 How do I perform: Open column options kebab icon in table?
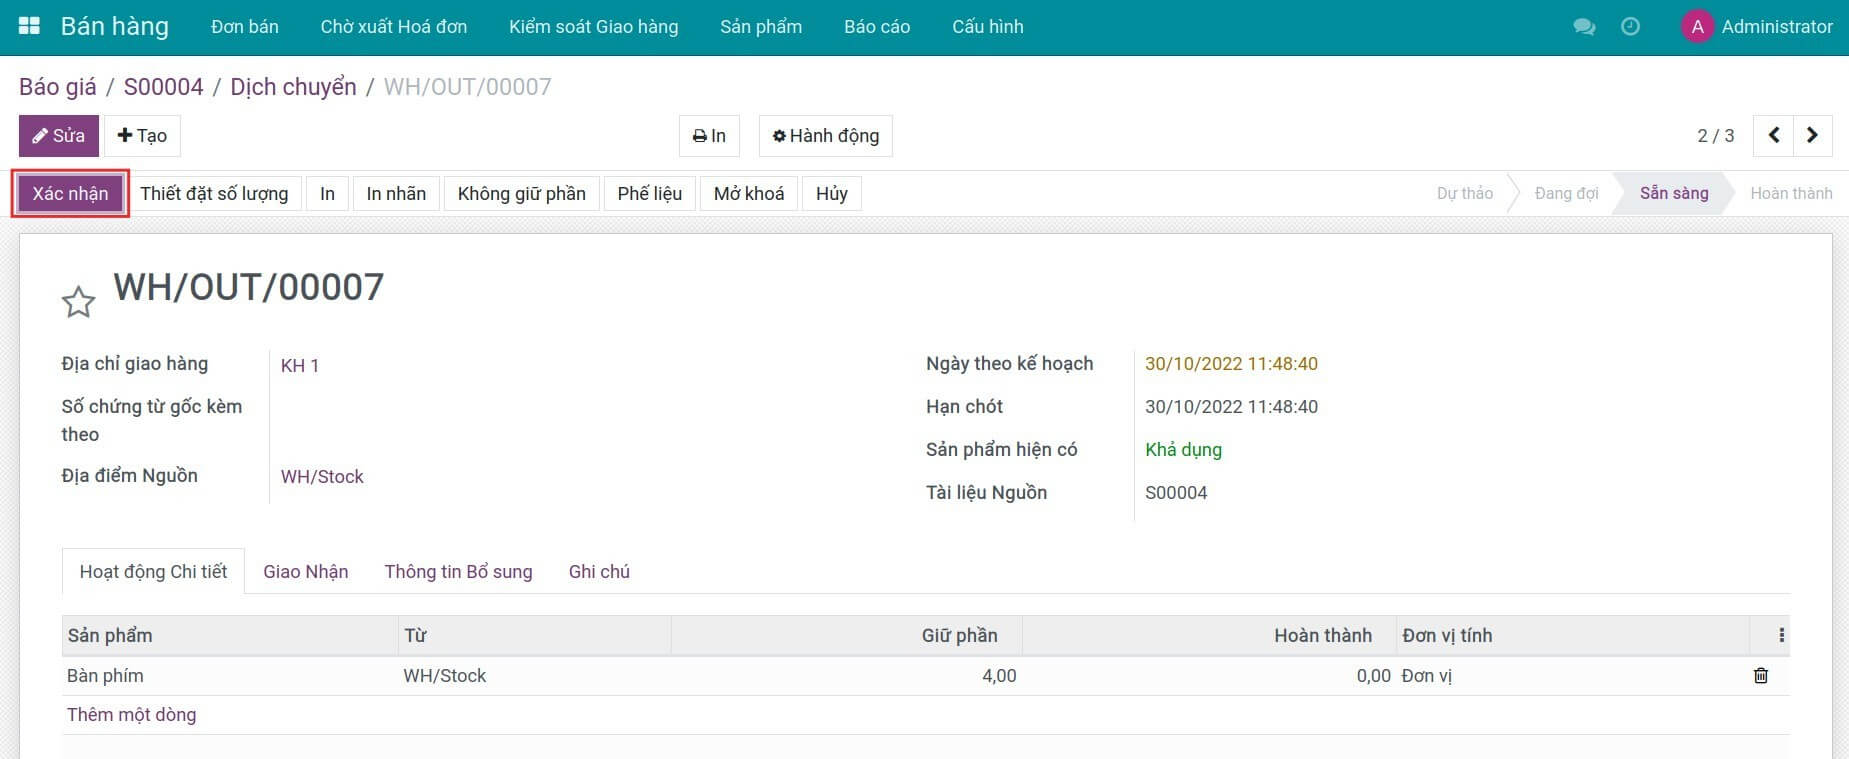1781,635
